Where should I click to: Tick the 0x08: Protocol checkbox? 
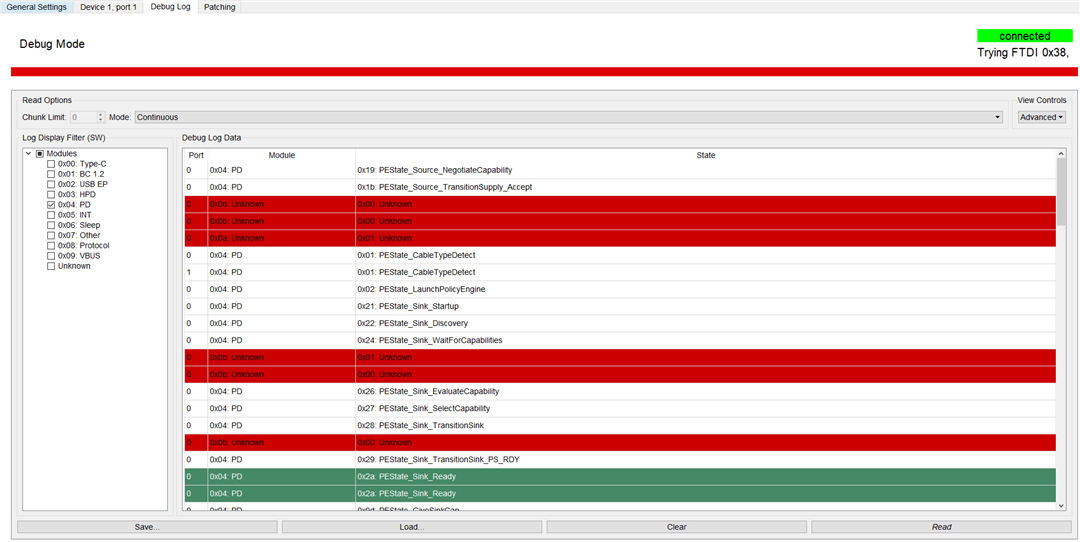[51, 245]
